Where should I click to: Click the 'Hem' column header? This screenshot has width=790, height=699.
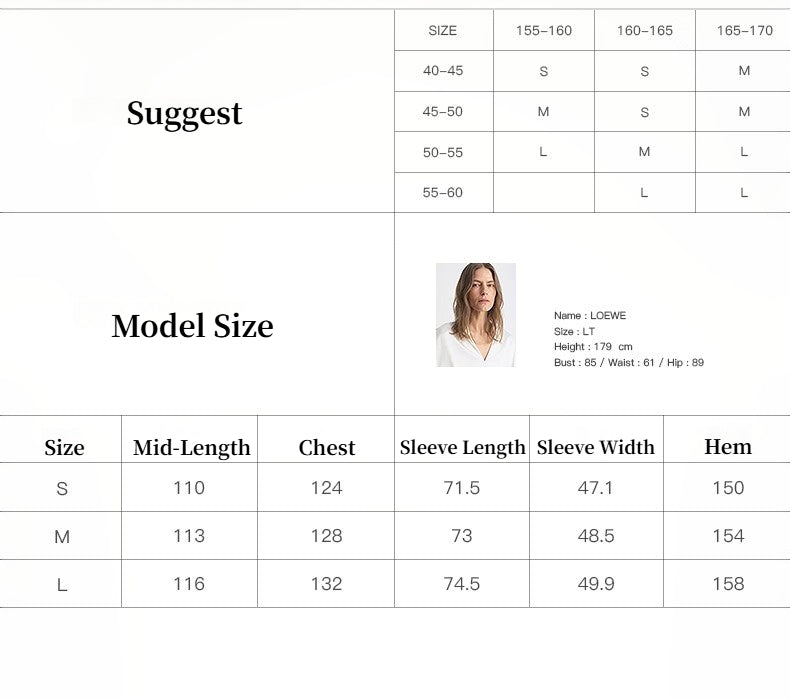(x=728, y=447)
